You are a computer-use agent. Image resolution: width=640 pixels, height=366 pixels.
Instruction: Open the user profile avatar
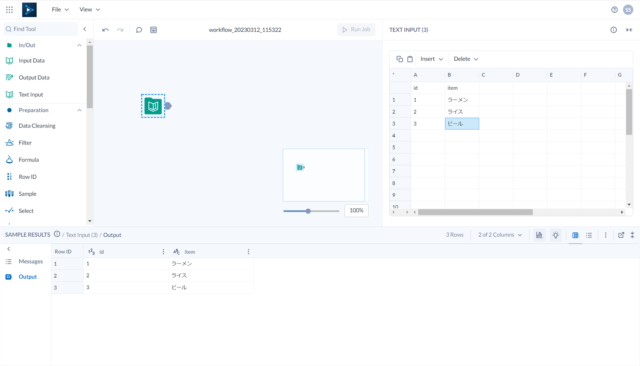pyautogui.click(x=628, y=10)
